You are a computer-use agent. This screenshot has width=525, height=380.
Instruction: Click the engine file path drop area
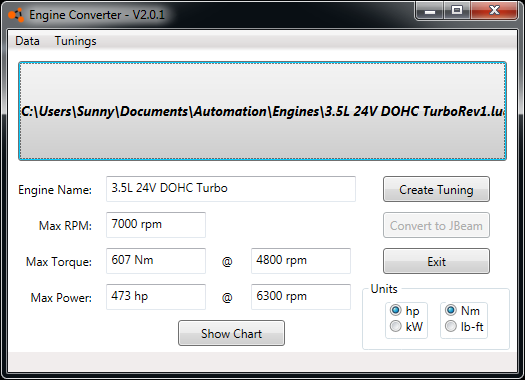(262, 111)
